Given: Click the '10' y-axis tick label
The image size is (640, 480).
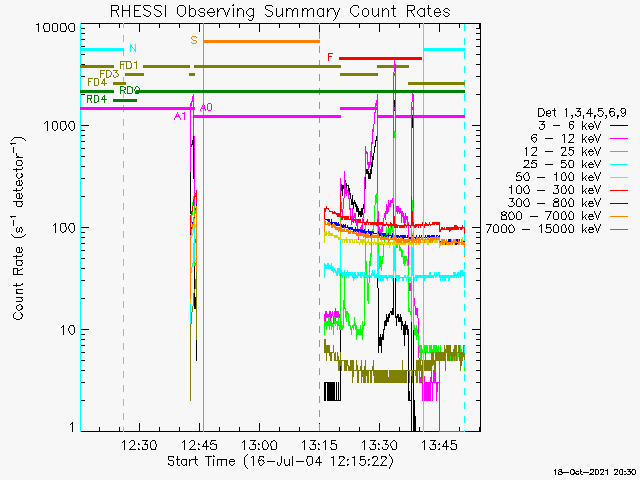Looking at the screenshot, I should (x=68, y=330).
